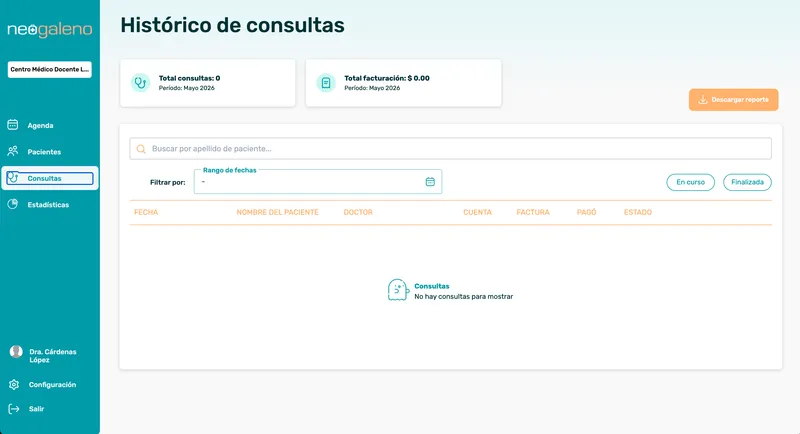
Task: Click the Consultas stethoscope sidebar icon
Action: click(13, 177)
